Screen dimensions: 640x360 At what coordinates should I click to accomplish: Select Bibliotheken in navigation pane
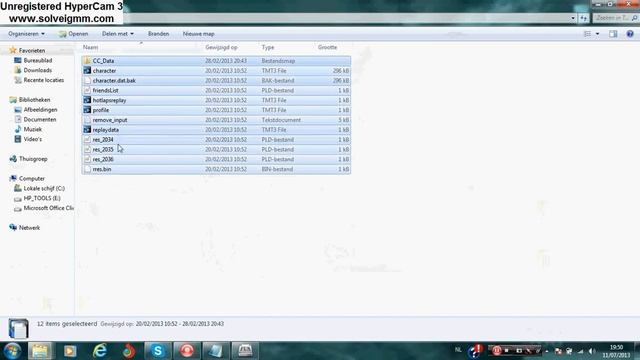(35, 100)
